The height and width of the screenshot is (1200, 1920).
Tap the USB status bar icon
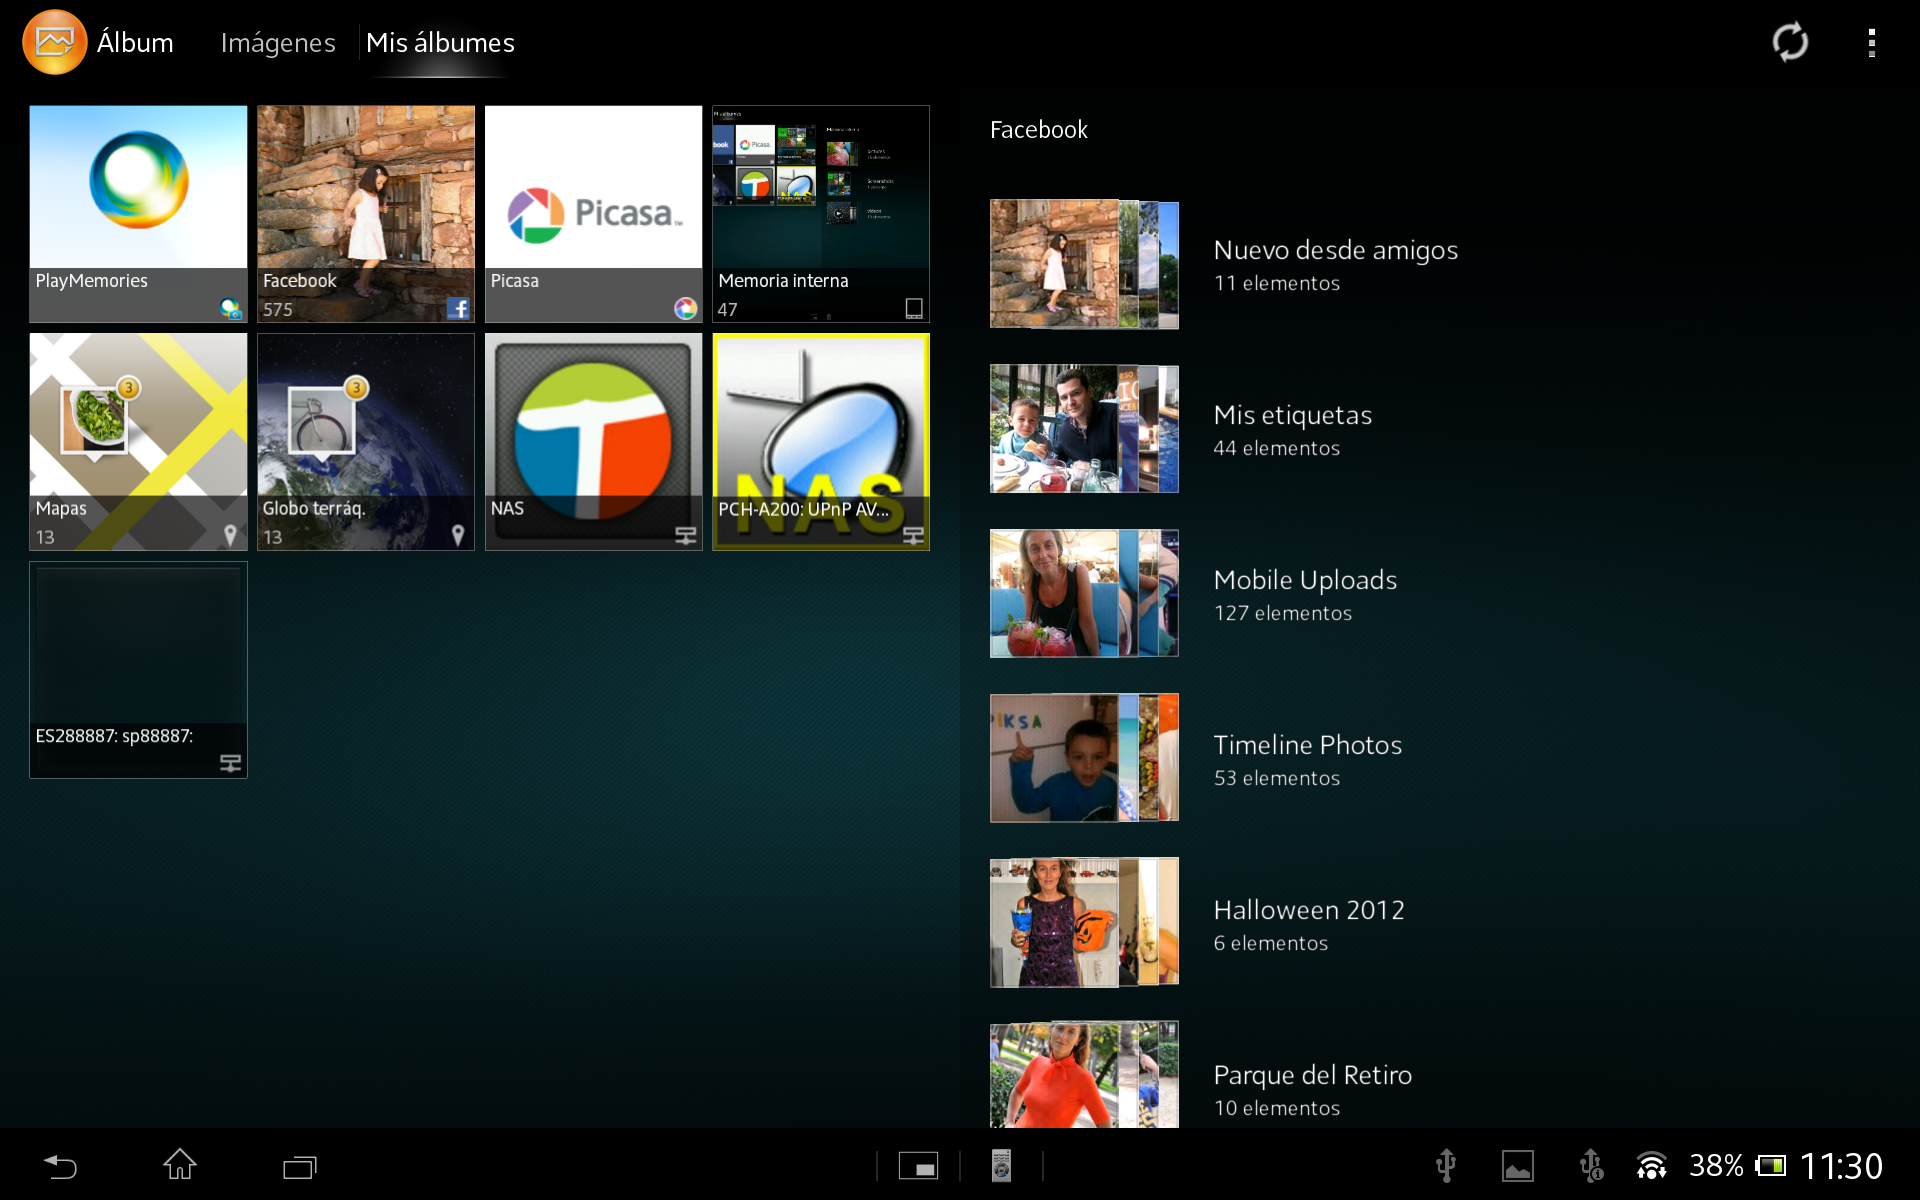1445,1166
